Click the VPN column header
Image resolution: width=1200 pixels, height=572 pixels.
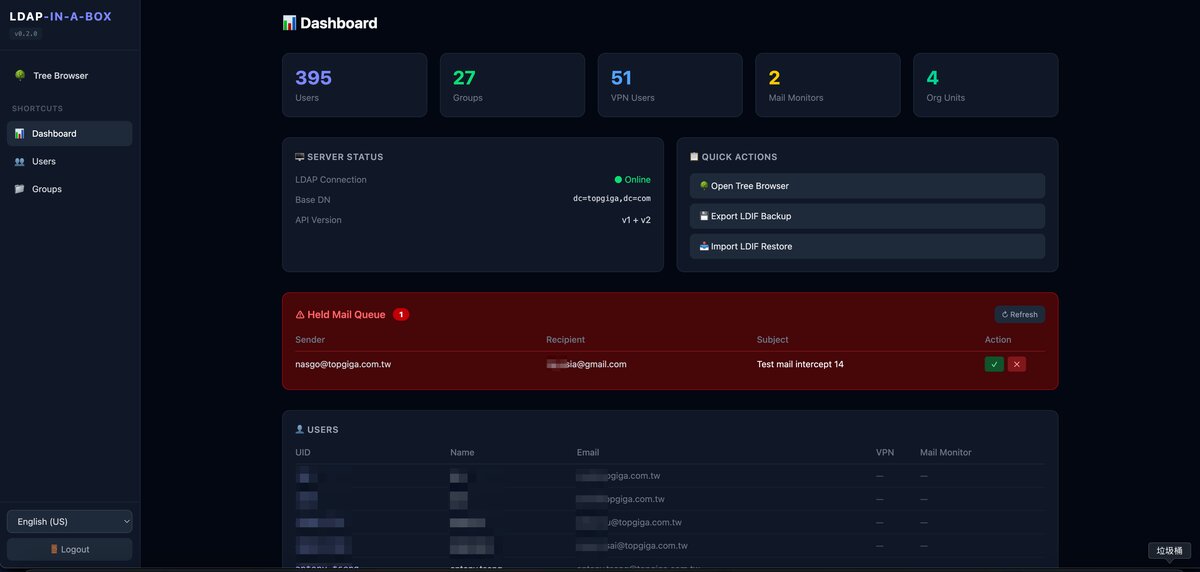885,452
